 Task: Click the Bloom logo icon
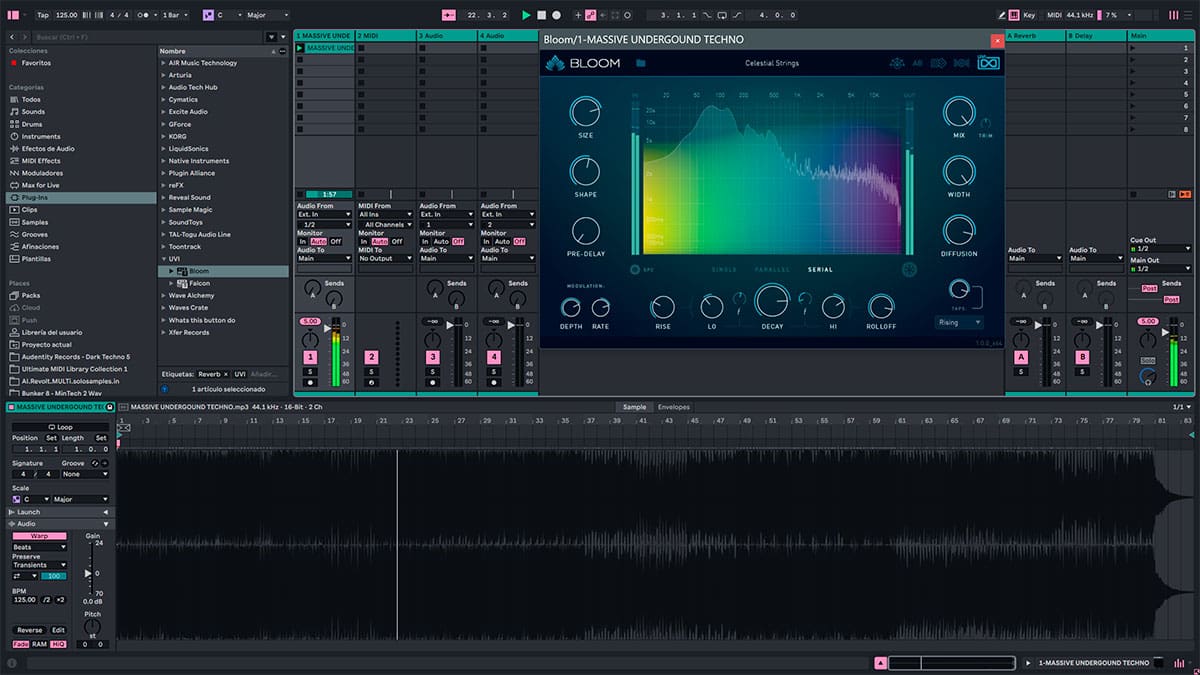coord(555,63)
